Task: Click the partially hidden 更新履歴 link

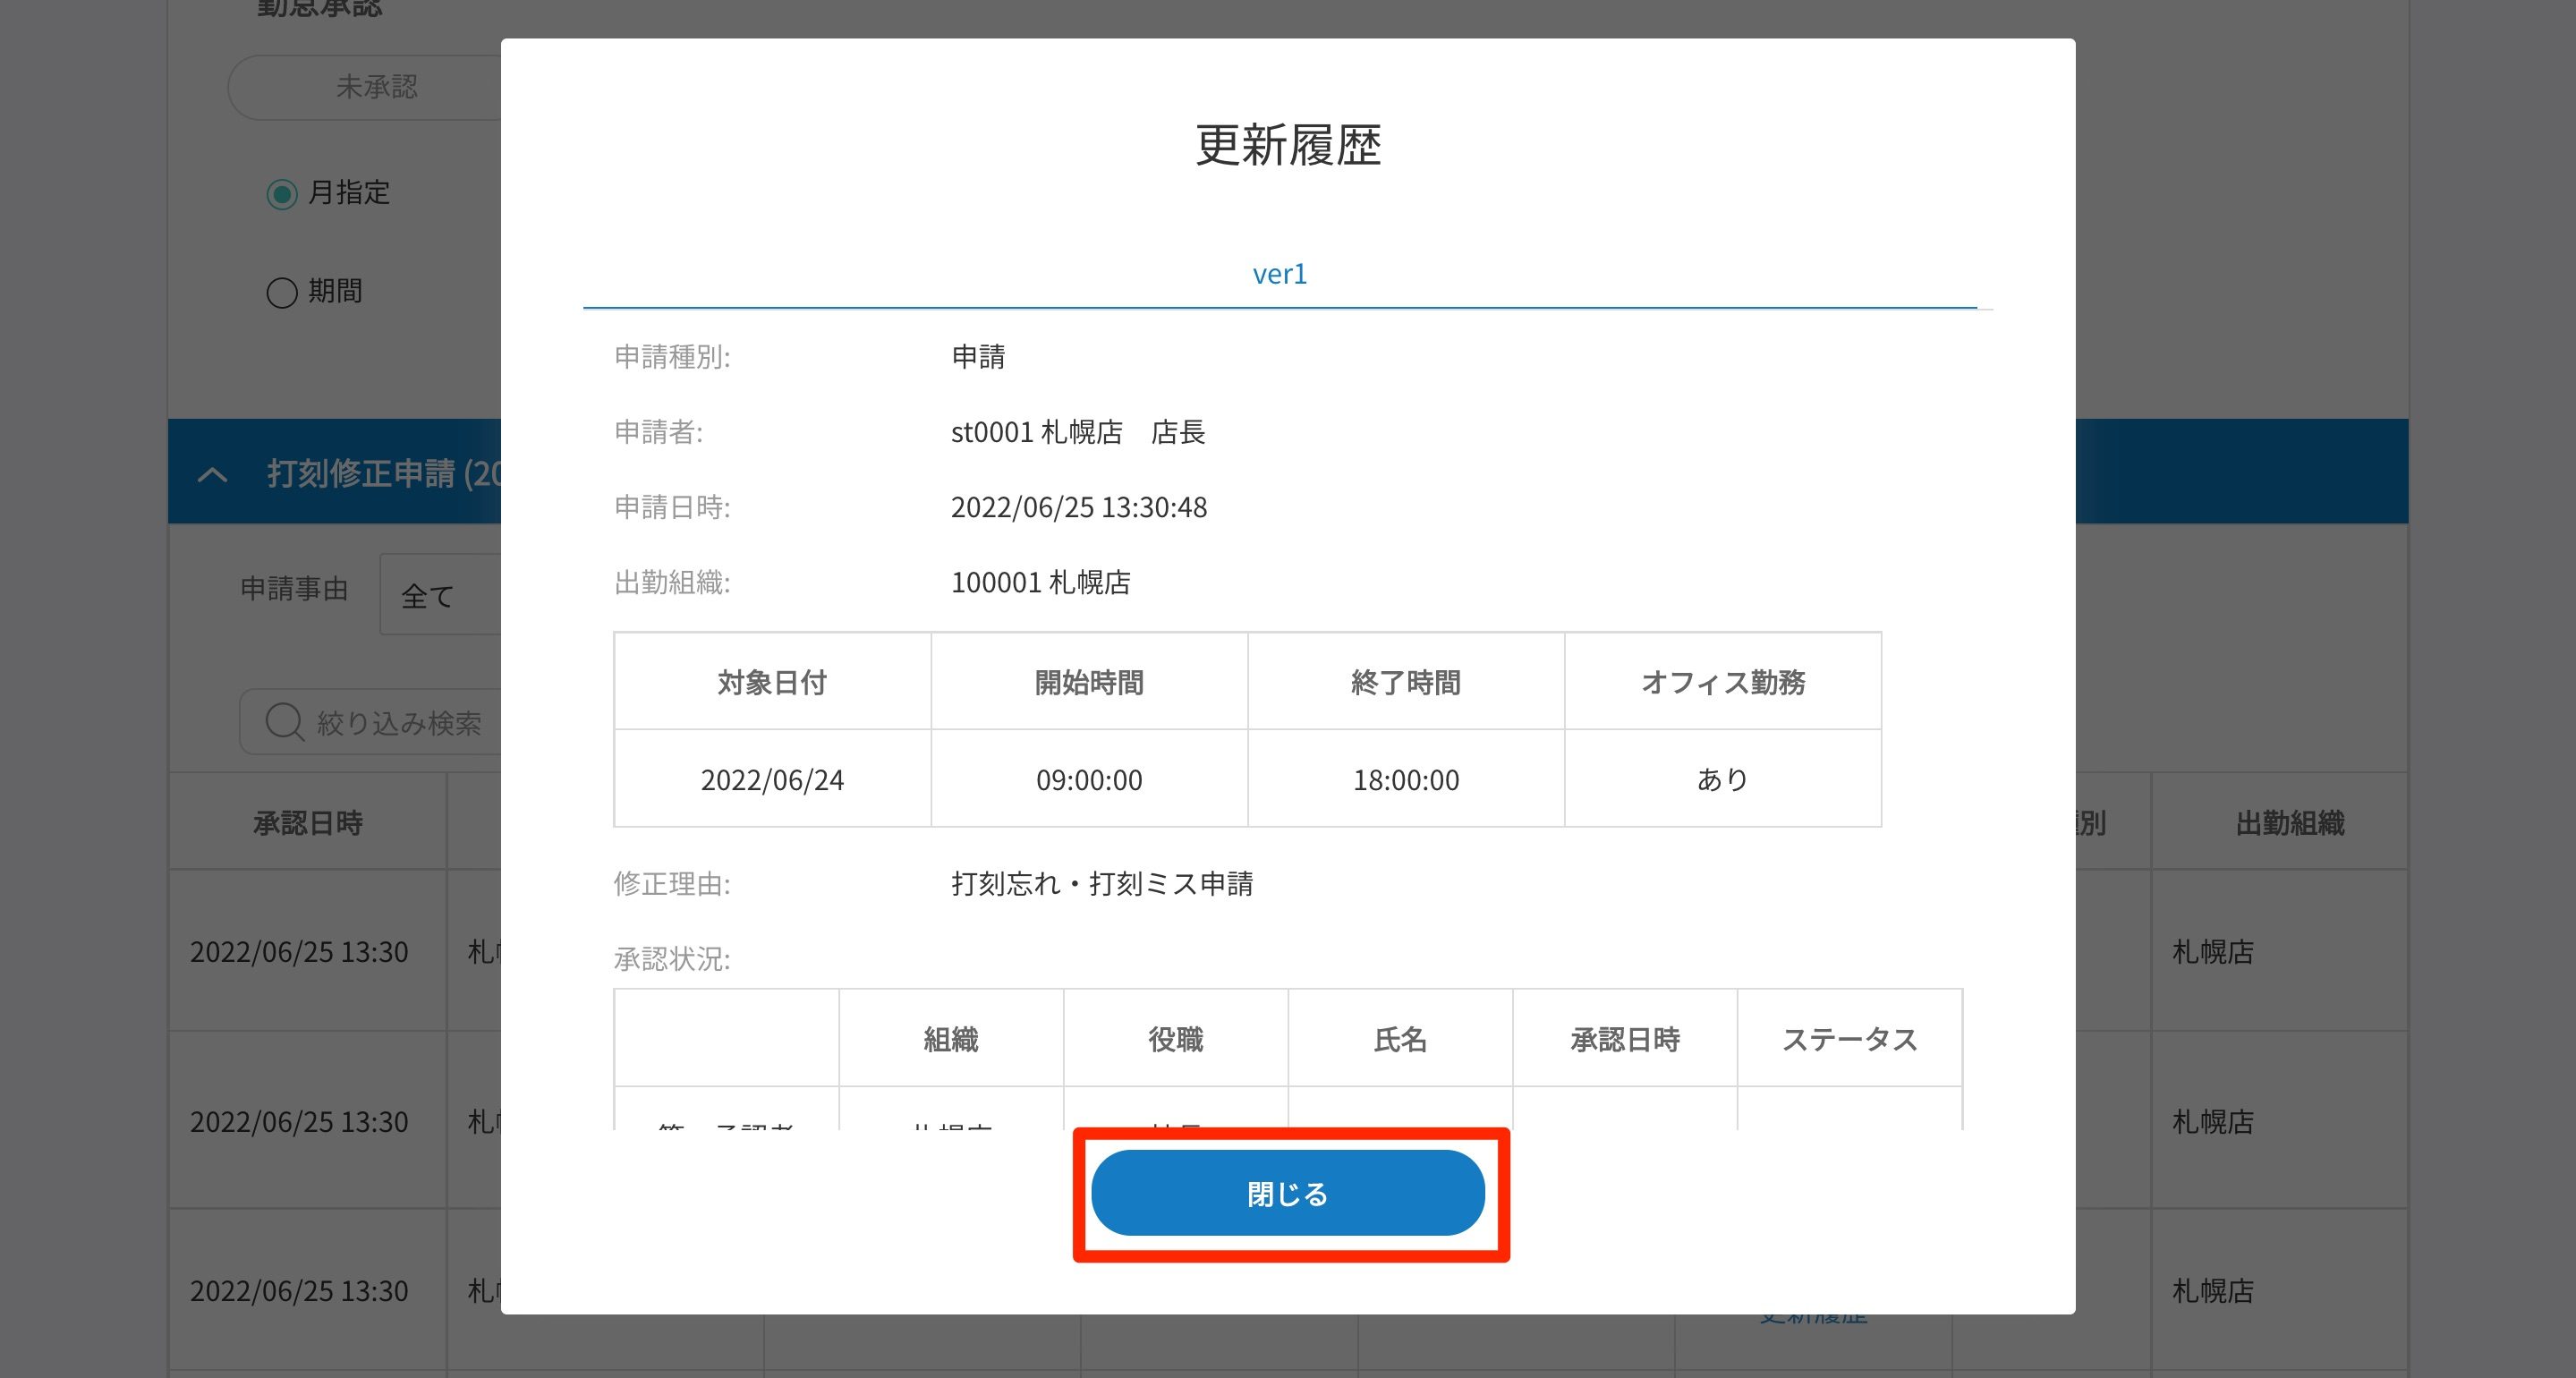Action: [x=1812, y=1319]
